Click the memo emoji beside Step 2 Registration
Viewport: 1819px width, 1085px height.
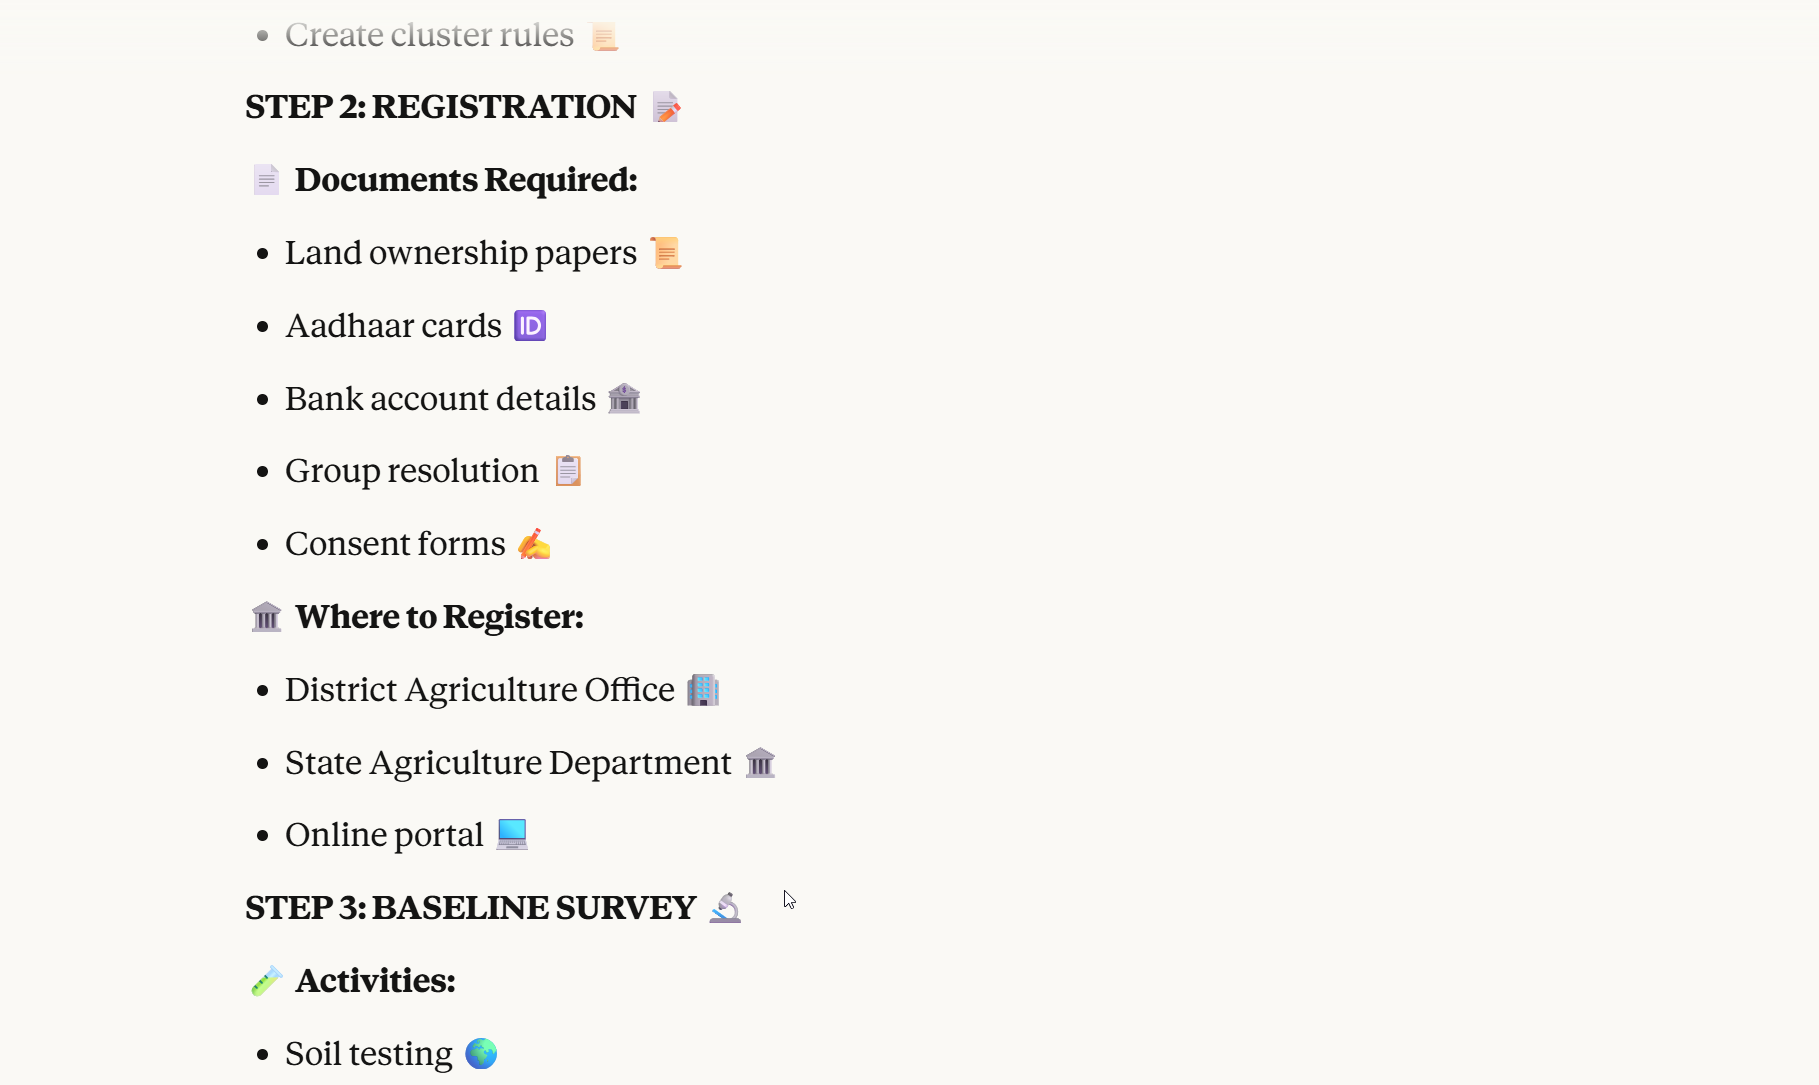coord(666,107)
